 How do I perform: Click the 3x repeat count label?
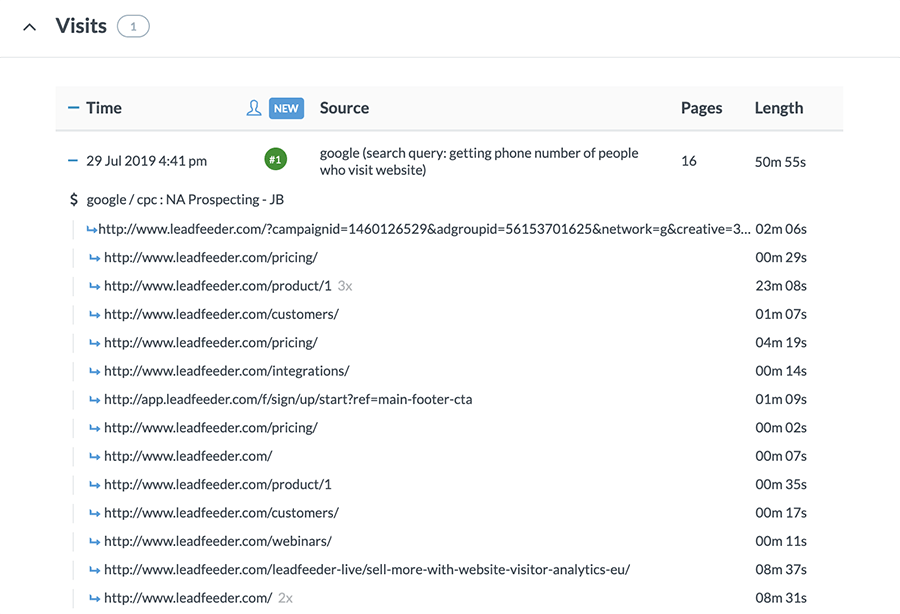click(345, 286)
